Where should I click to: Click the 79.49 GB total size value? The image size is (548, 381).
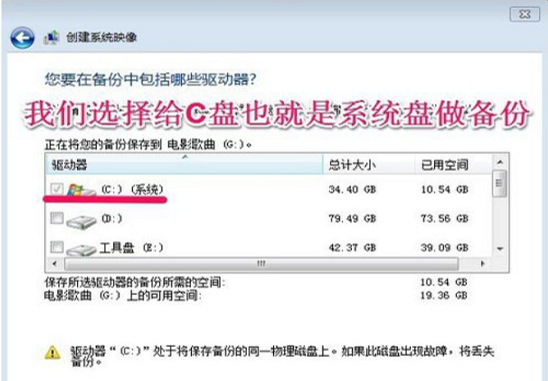point(352,218)
